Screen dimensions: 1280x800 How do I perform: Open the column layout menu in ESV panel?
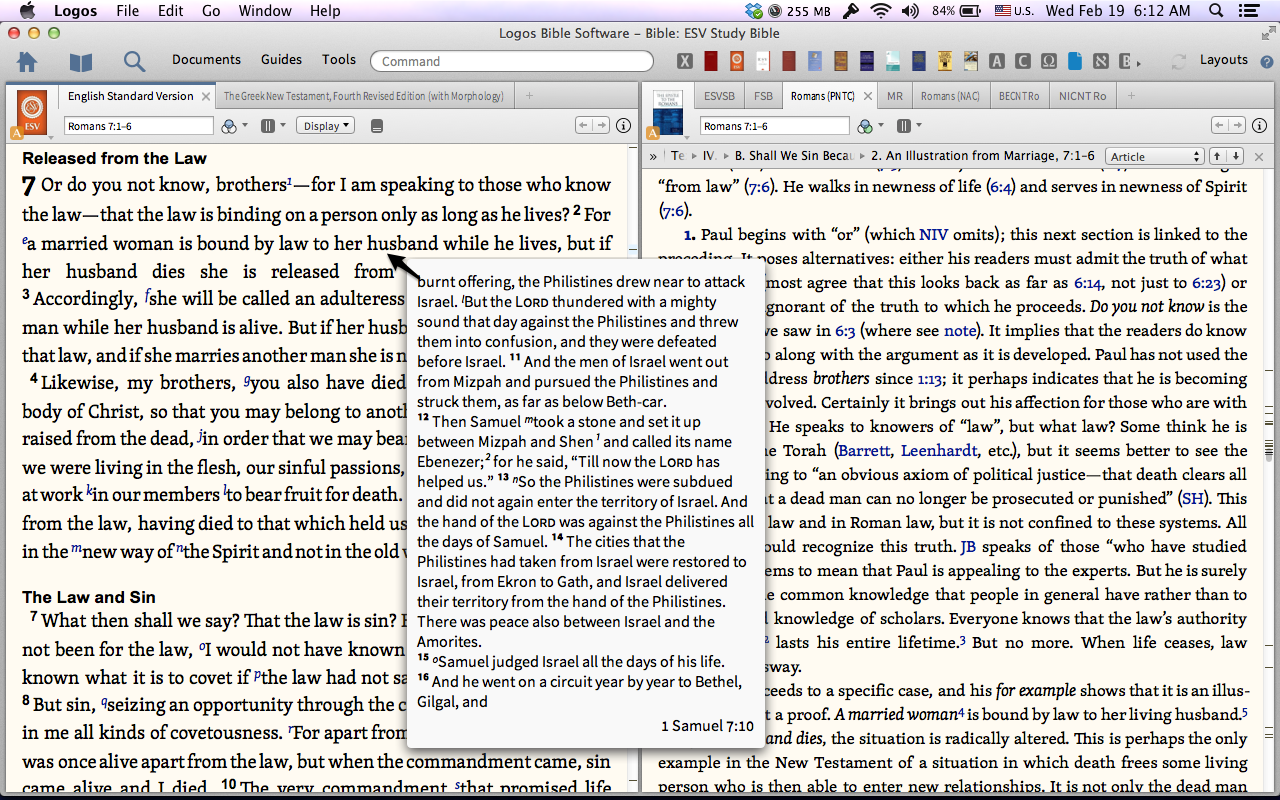[273, 126]
